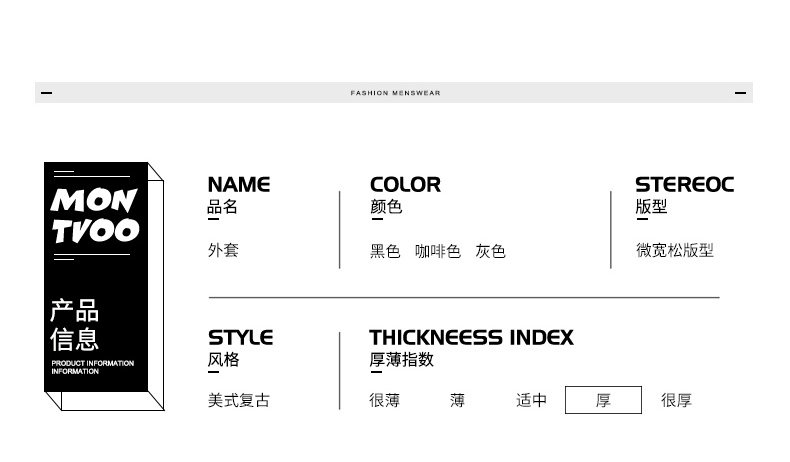
Task: Click the 外套 product name value
Action: (223, 251)
